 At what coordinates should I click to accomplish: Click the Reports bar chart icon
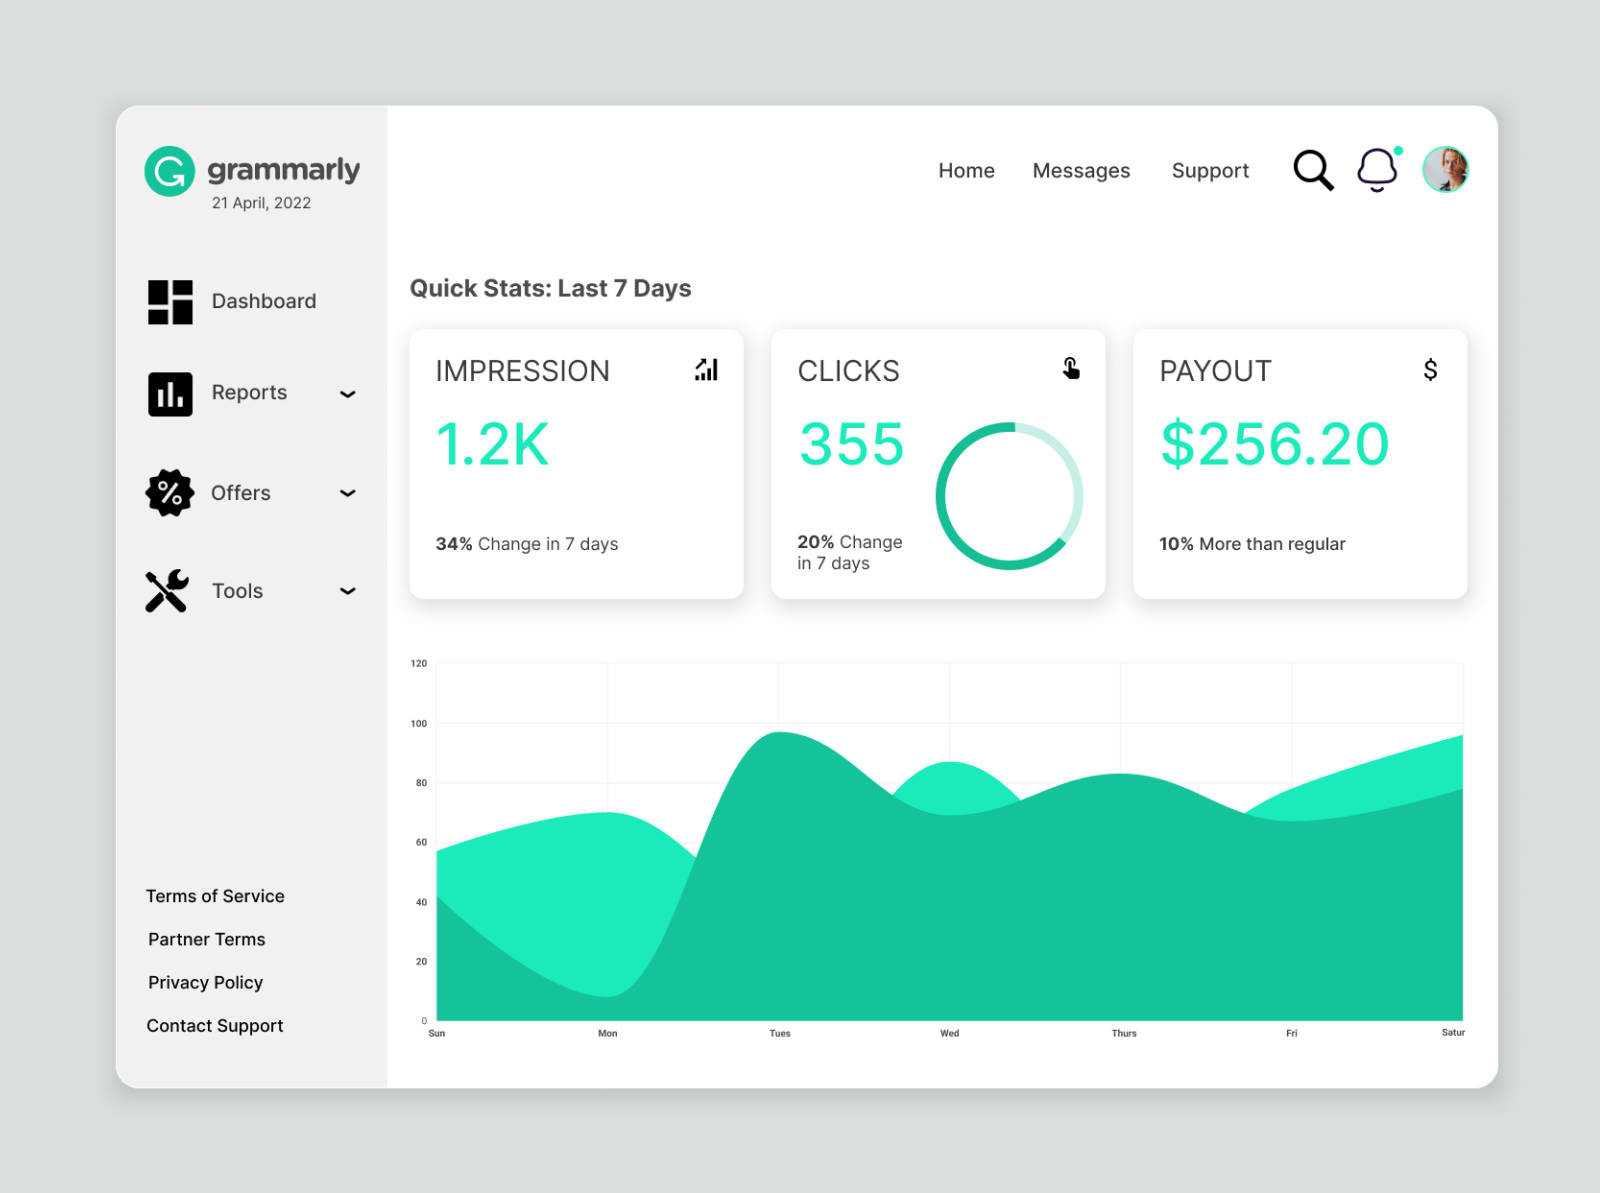pyautogui.click(x=169, y=393)
